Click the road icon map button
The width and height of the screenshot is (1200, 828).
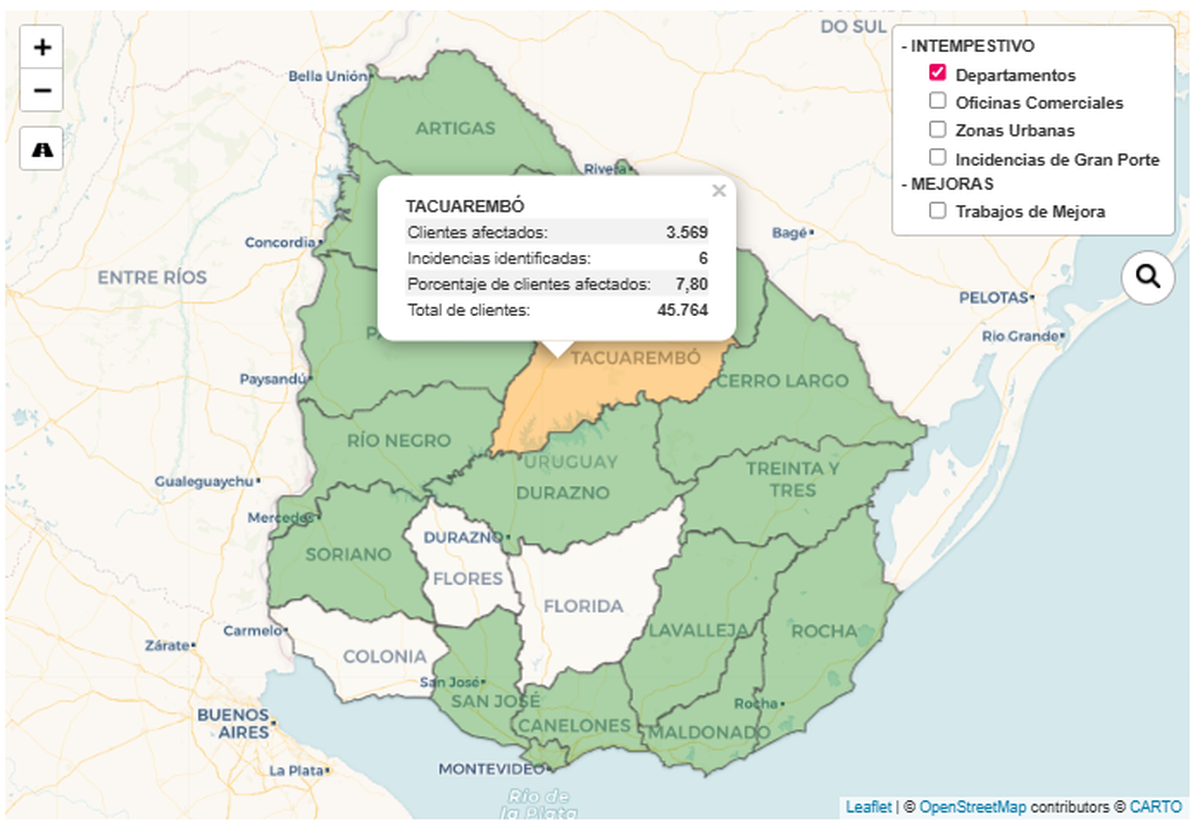[x=42, y=149]
